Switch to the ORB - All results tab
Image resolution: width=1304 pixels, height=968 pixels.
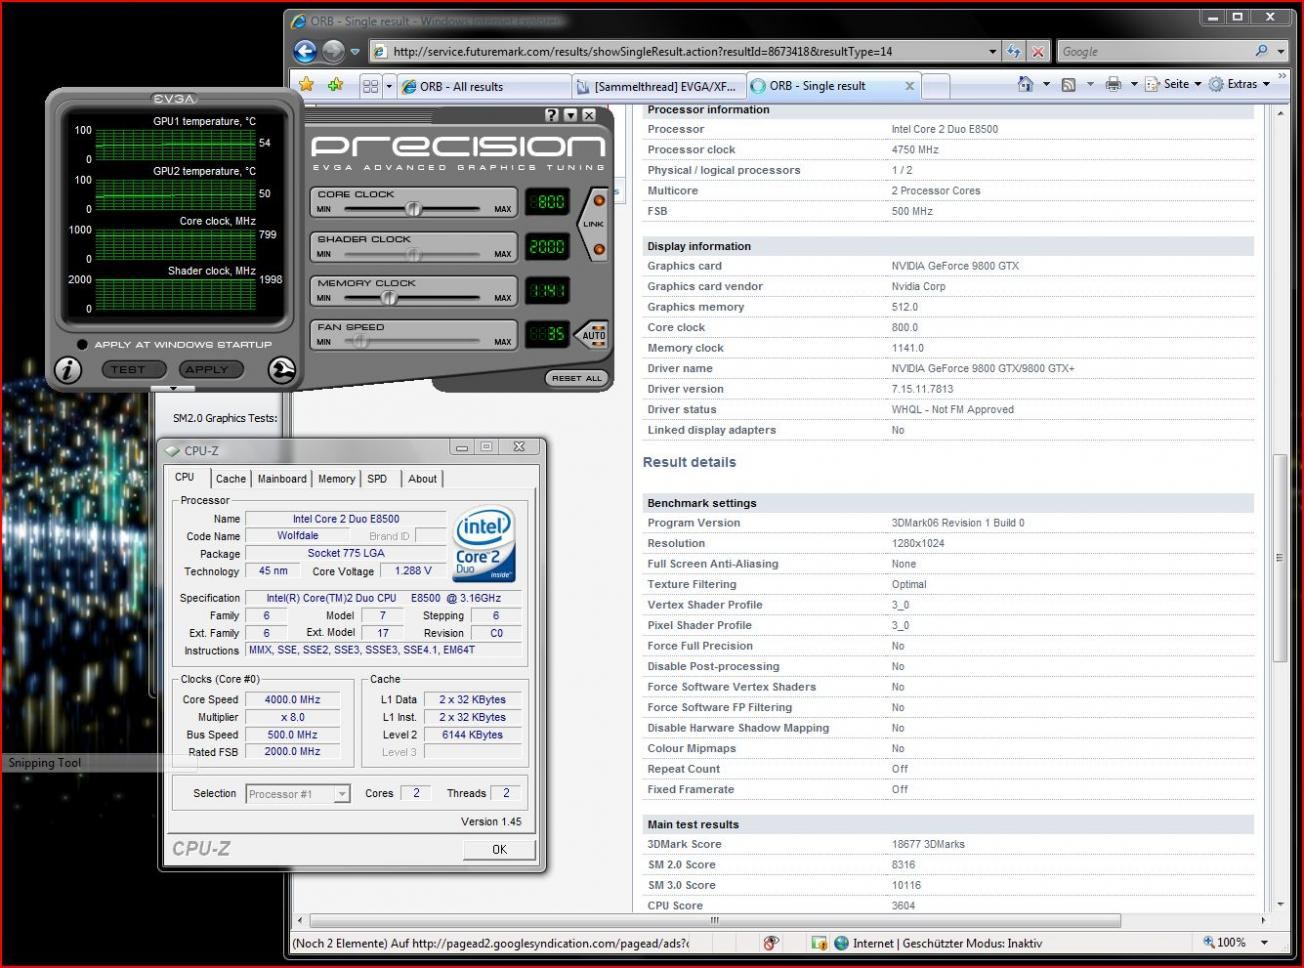click(x=485, y=86)
